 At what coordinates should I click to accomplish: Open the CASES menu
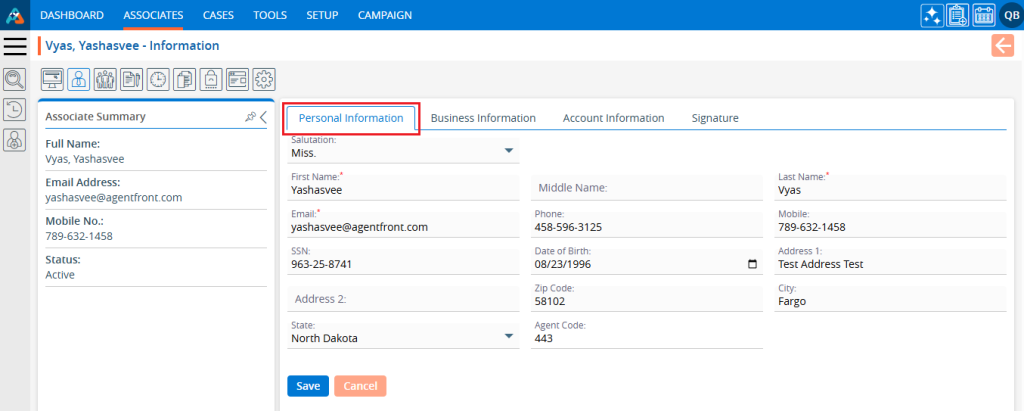pyautogui.click(x=218, y=15)
